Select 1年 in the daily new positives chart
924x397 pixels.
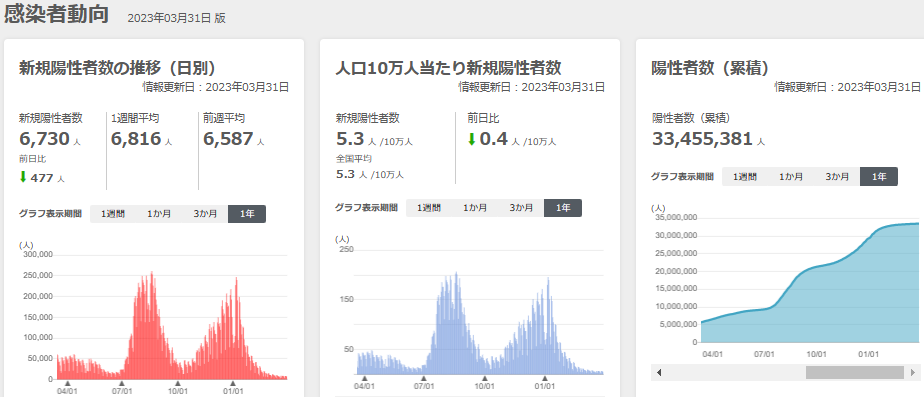point(247,214)
